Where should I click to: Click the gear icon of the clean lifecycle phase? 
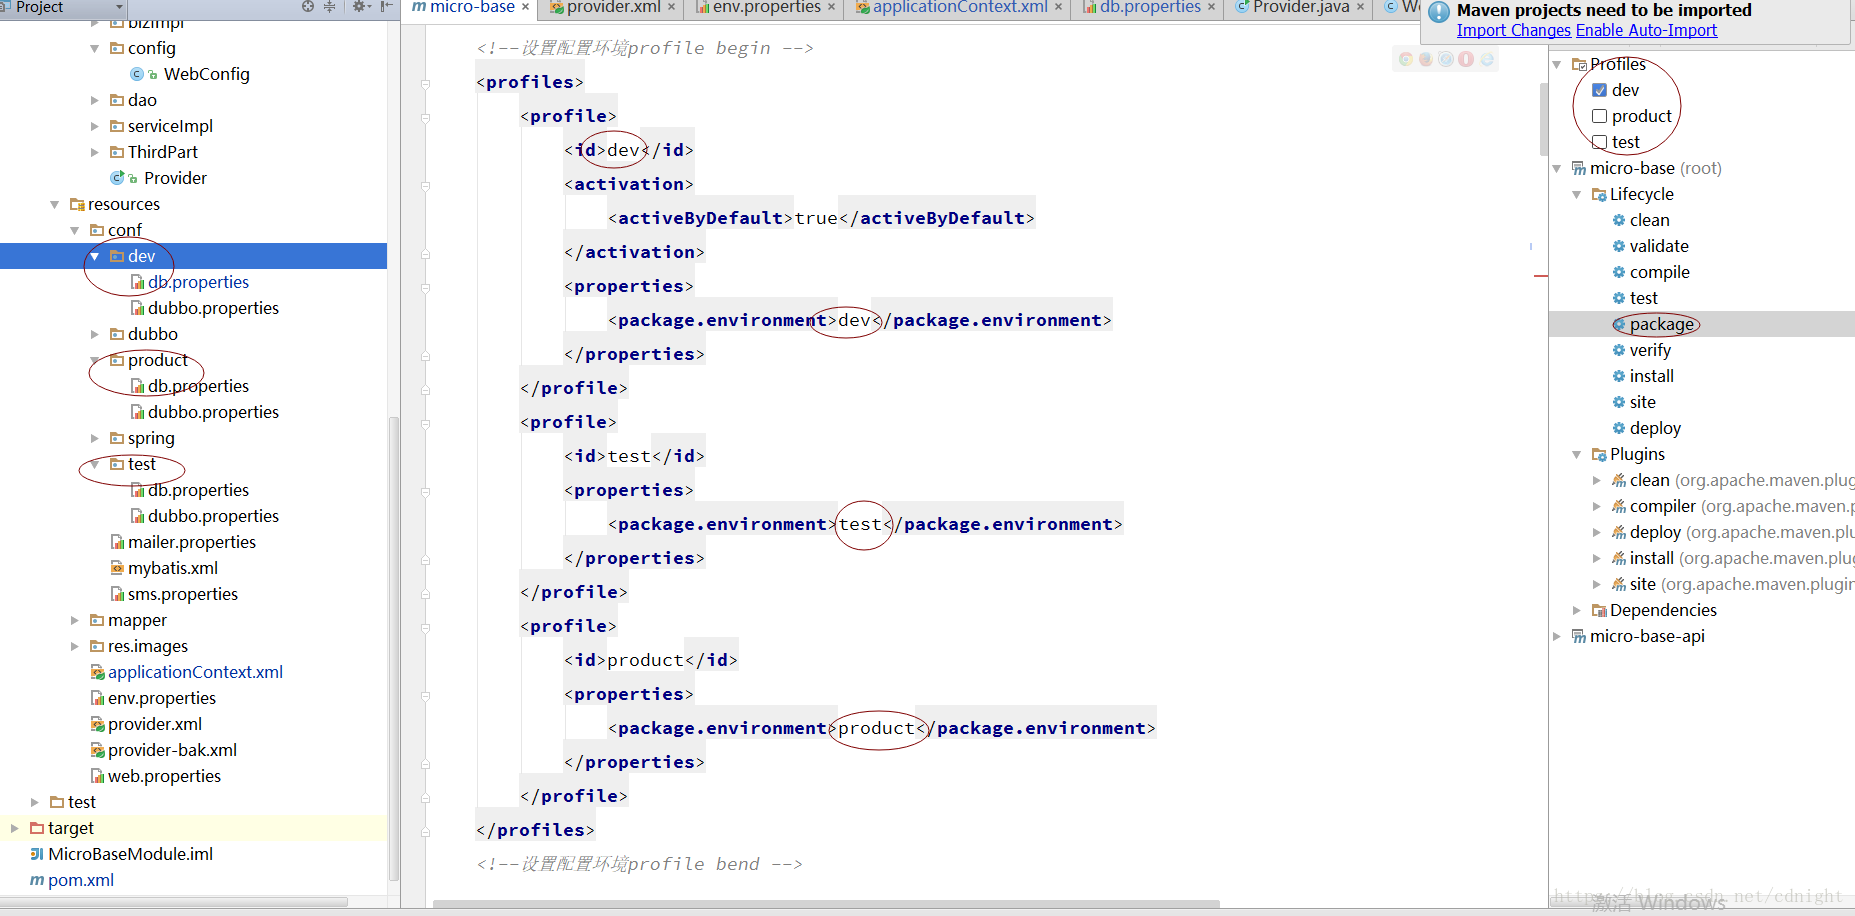pyautogui.click(x=1619, y=220)
